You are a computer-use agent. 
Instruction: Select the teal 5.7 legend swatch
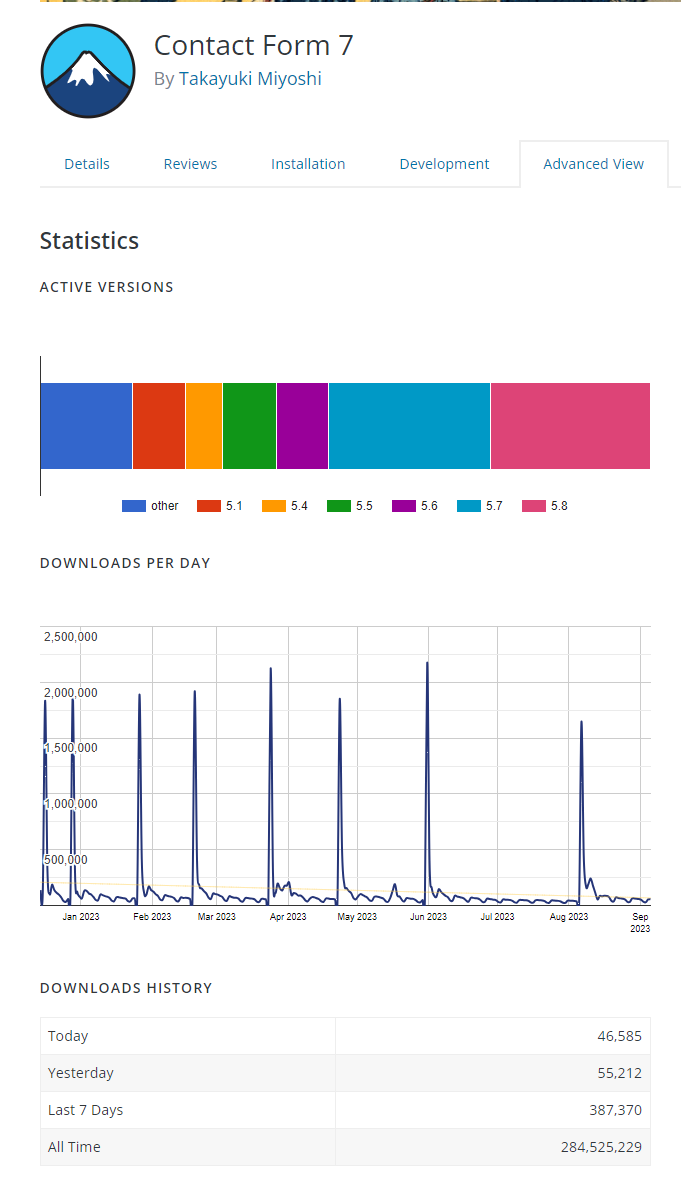click(x=469, y=506)
